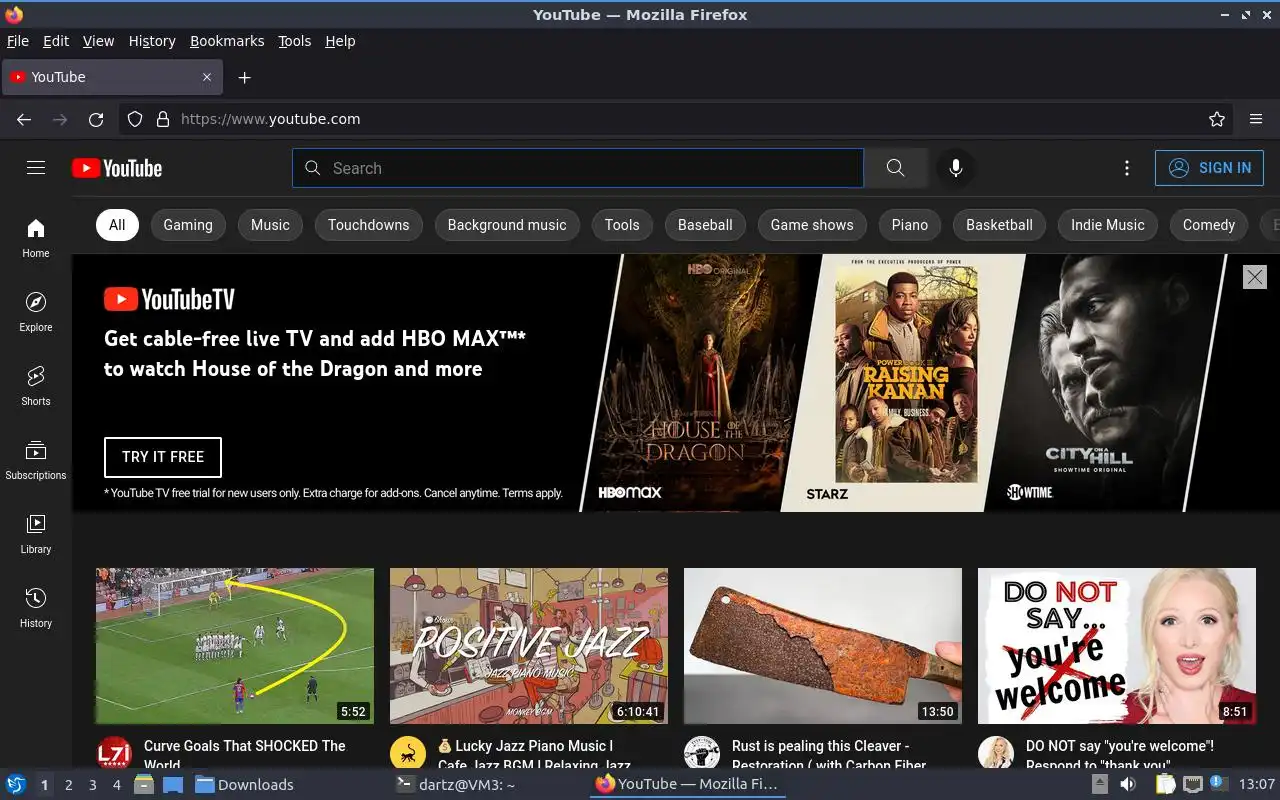Image resolution: width=1280 pixels, height=800 pixels.
Task: Open History in sidebar
Action: click(36, 608)
